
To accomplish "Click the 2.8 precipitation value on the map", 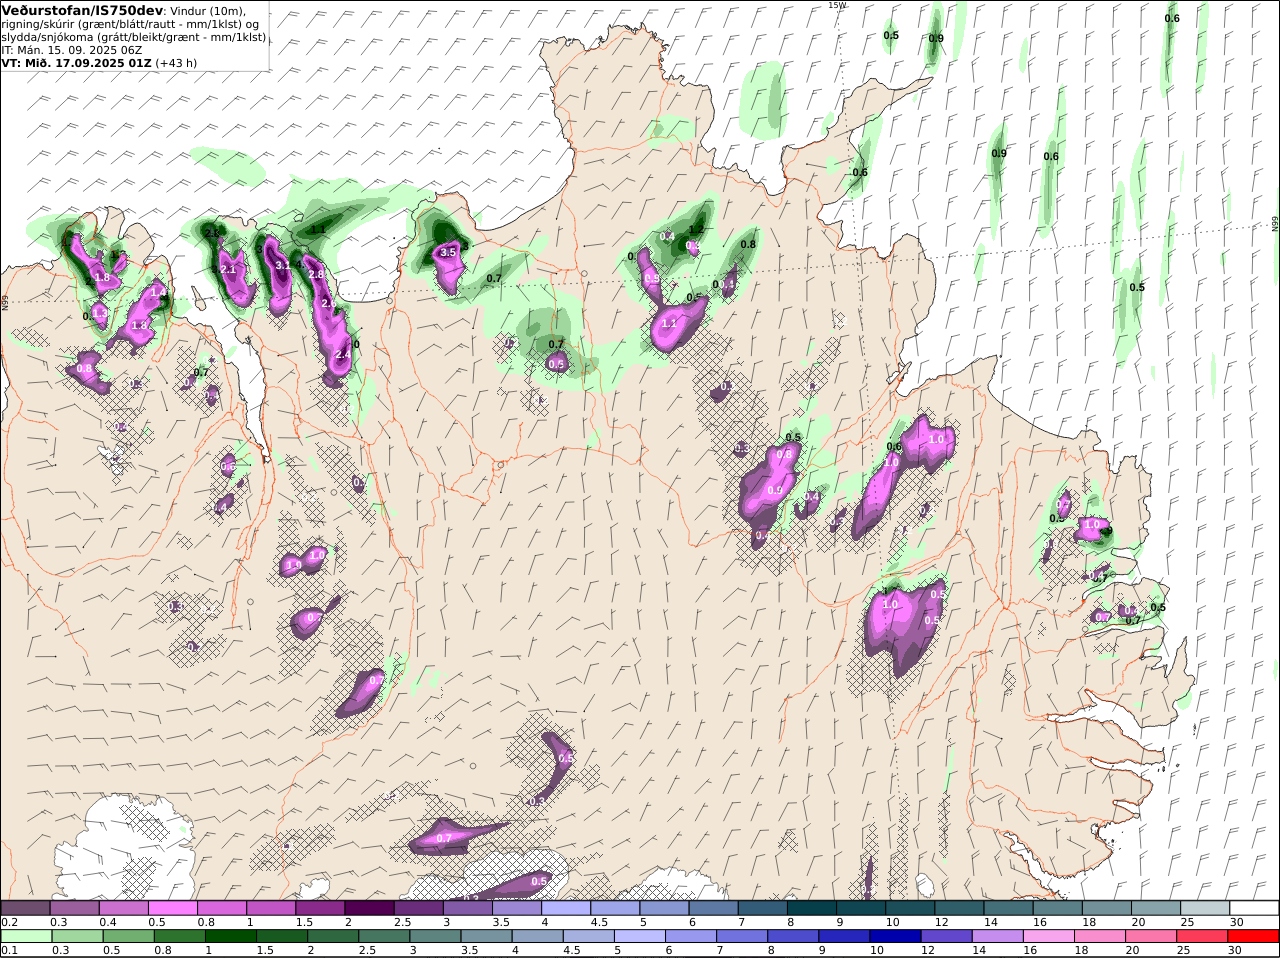I will pos(316,274).
